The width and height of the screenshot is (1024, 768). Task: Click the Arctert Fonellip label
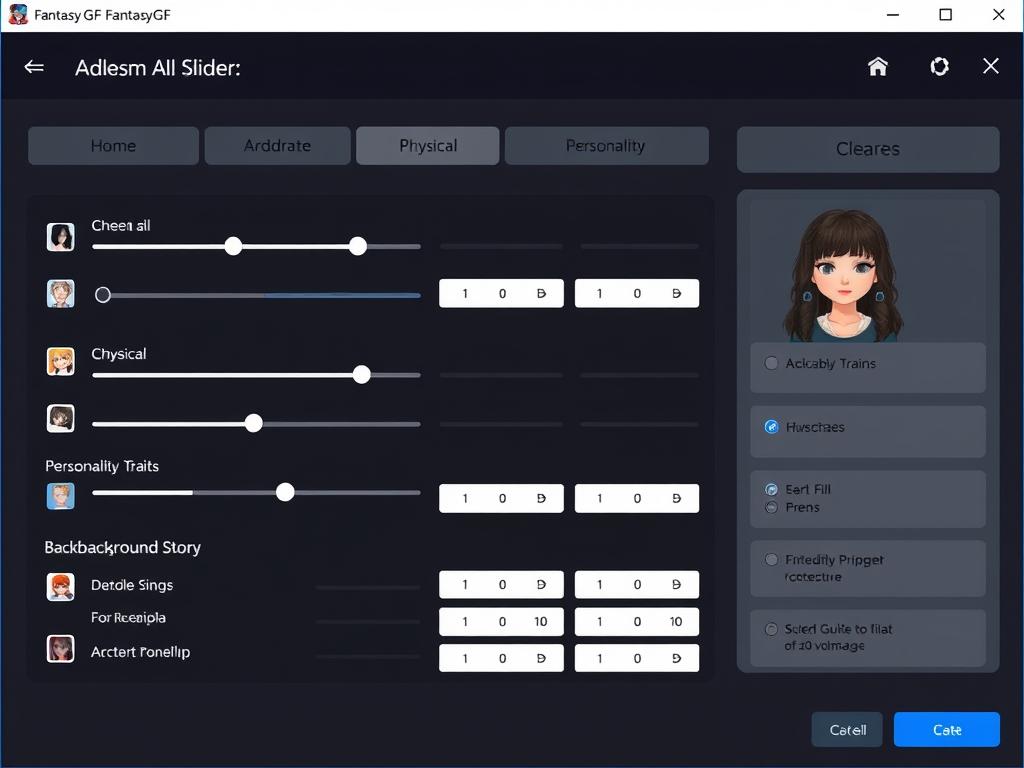[140, 652]
